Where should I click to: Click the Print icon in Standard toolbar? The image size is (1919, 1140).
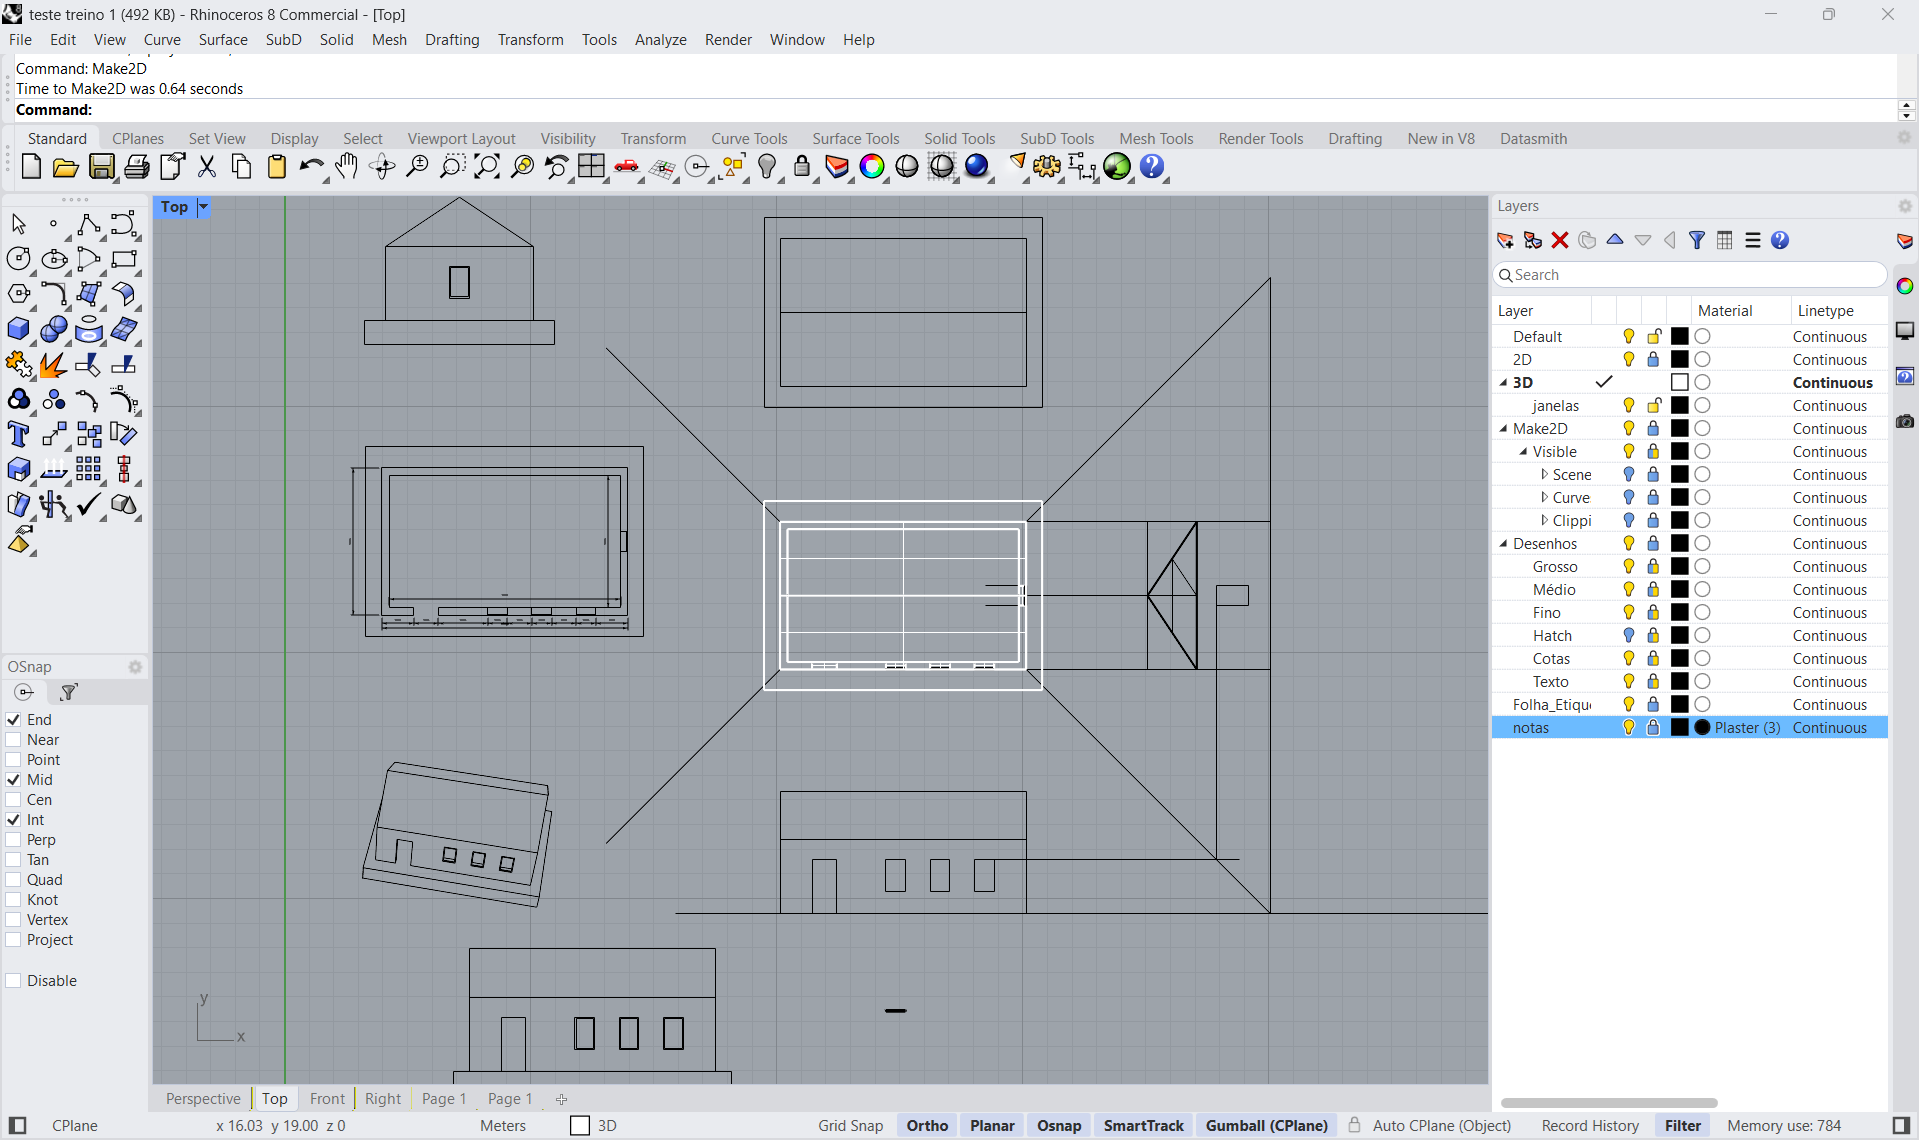coord(137,167)
